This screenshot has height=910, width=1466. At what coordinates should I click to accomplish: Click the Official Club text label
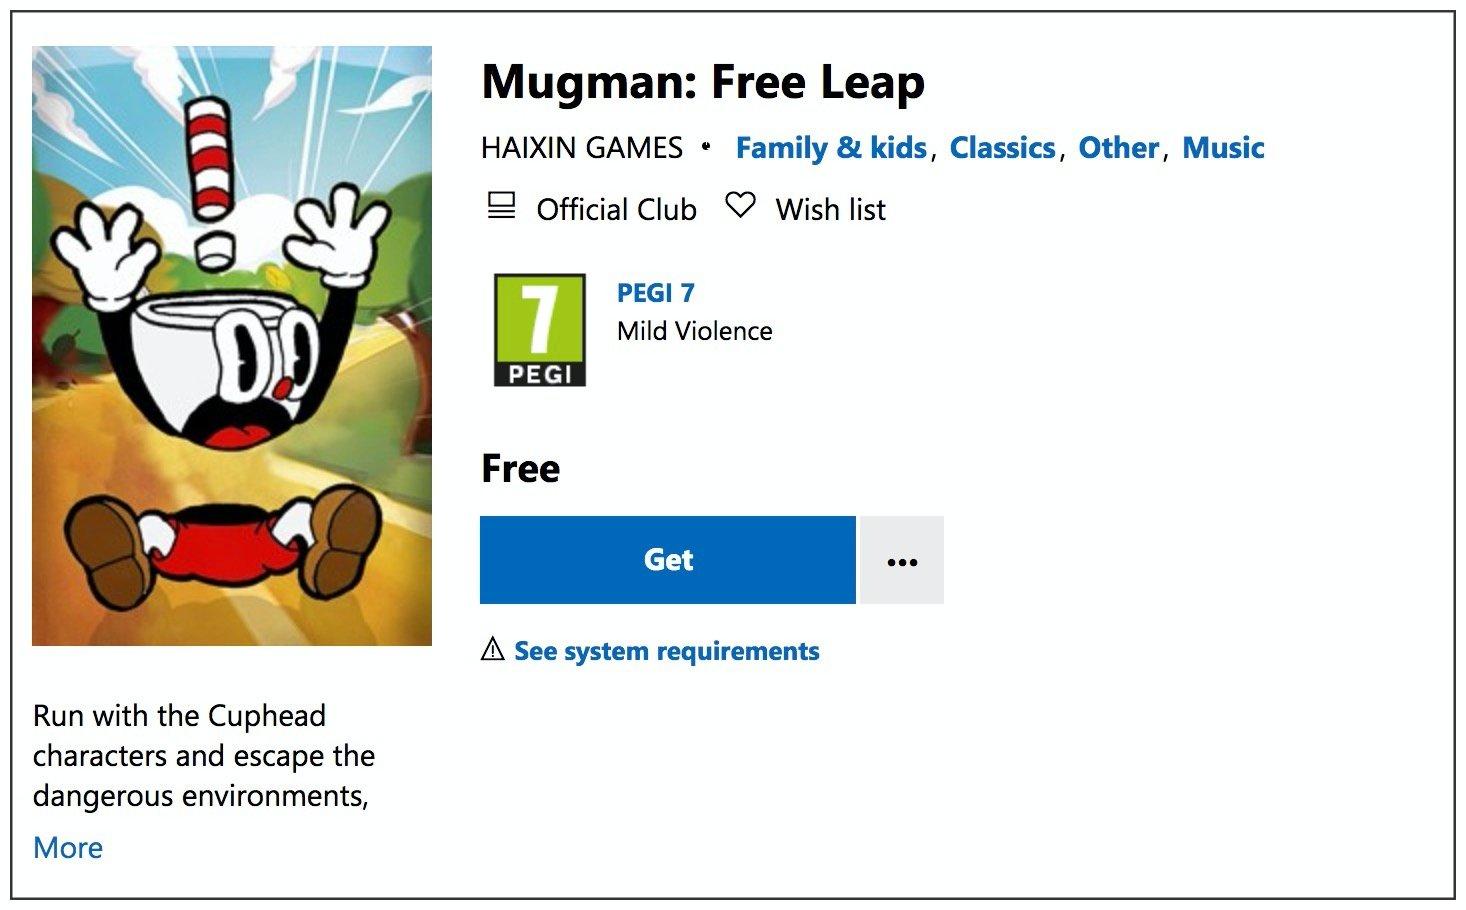[x=616, y=209]
